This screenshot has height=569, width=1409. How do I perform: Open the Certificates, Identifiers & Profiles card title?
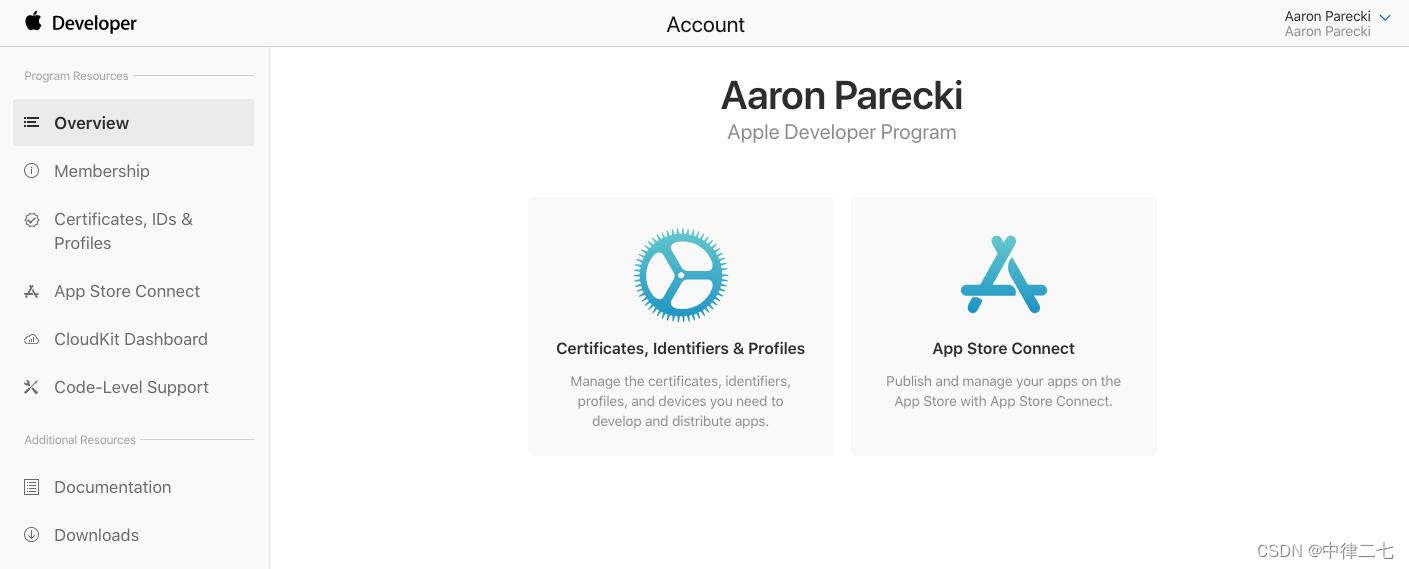tap(680, 348)
